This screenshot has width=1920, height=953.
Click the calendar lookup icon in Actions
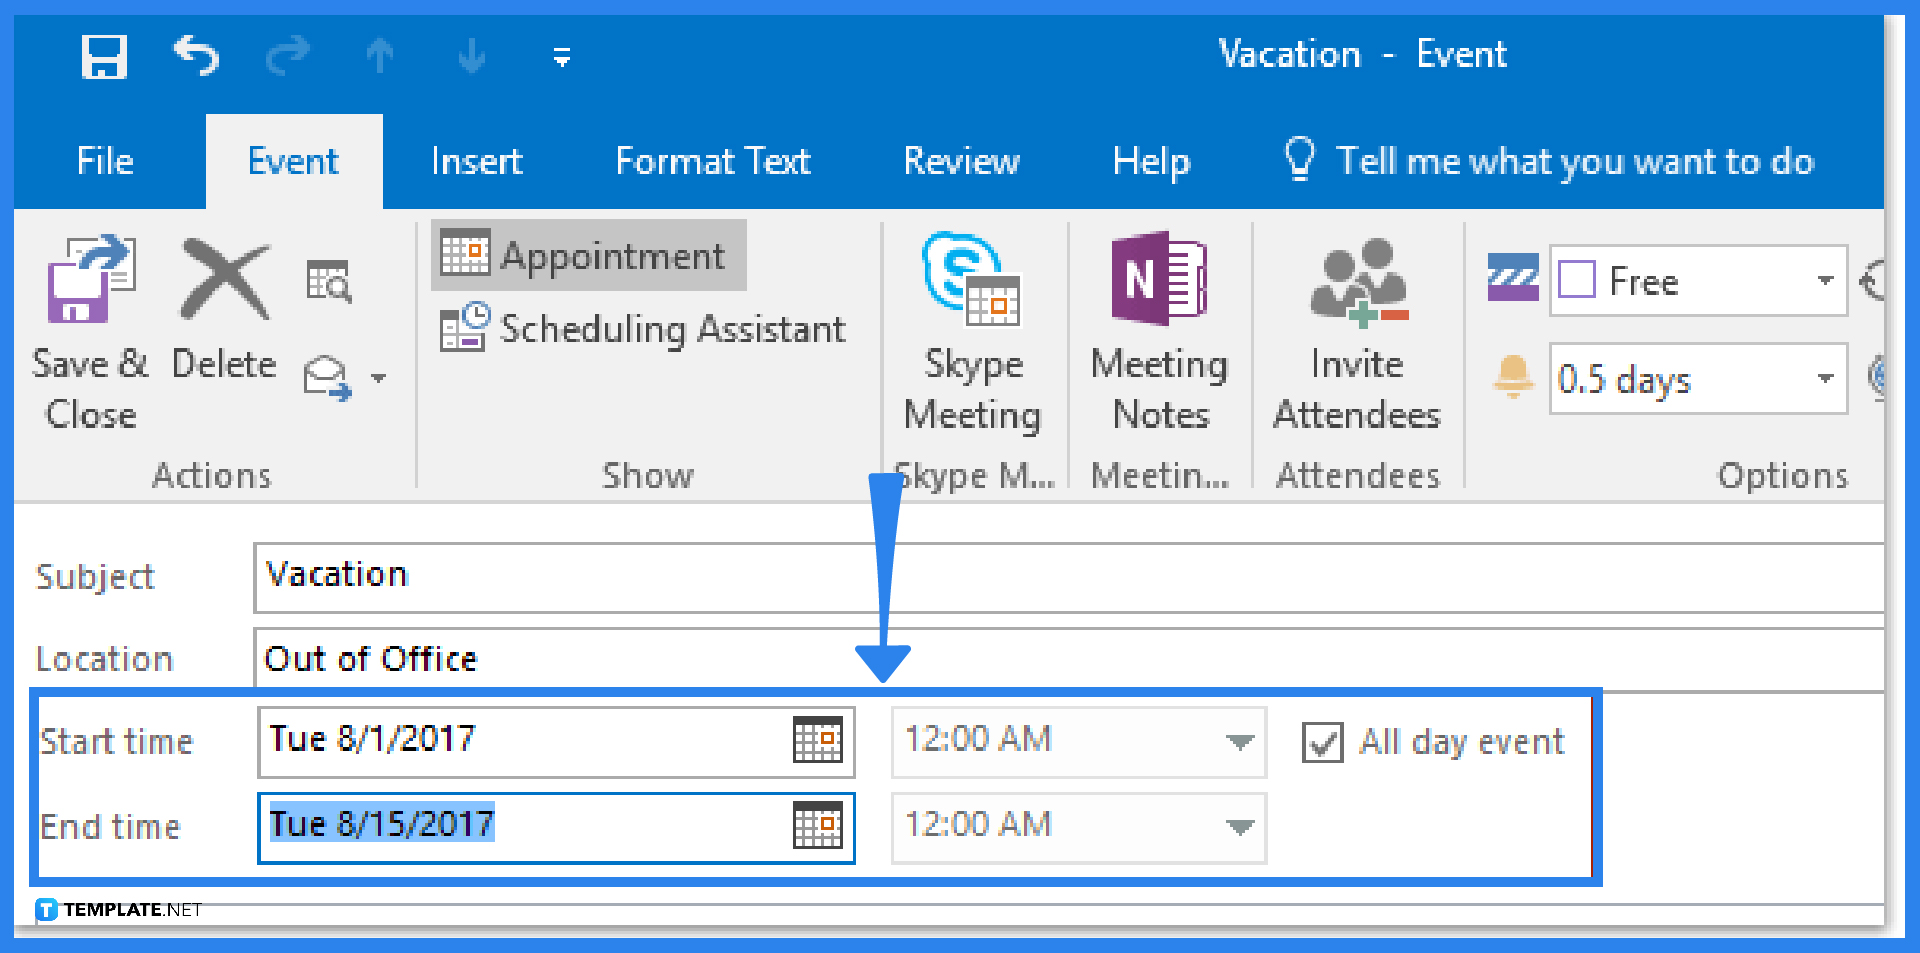point(328,281)
